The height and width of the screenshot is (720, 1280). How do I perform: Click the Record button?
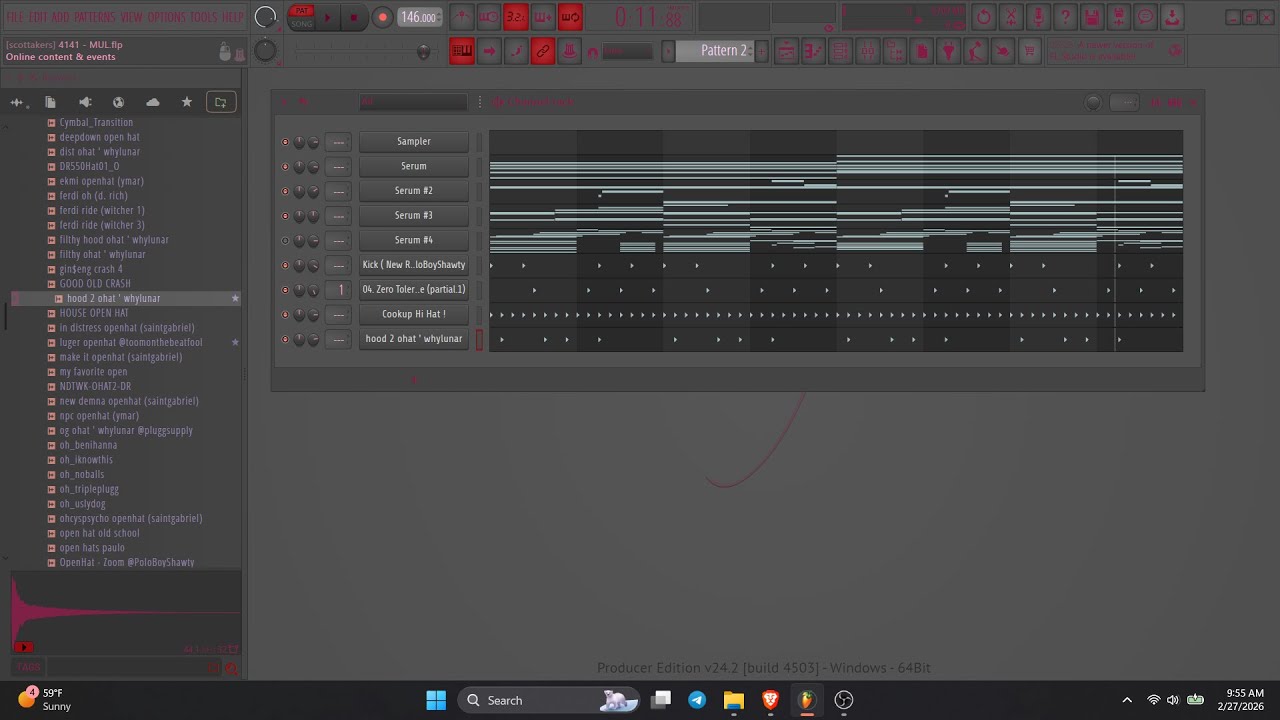(382, 17)
